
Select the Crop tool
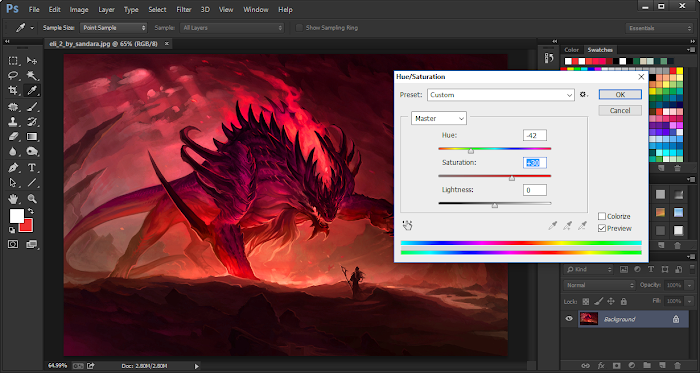click(x=13, y=90)
